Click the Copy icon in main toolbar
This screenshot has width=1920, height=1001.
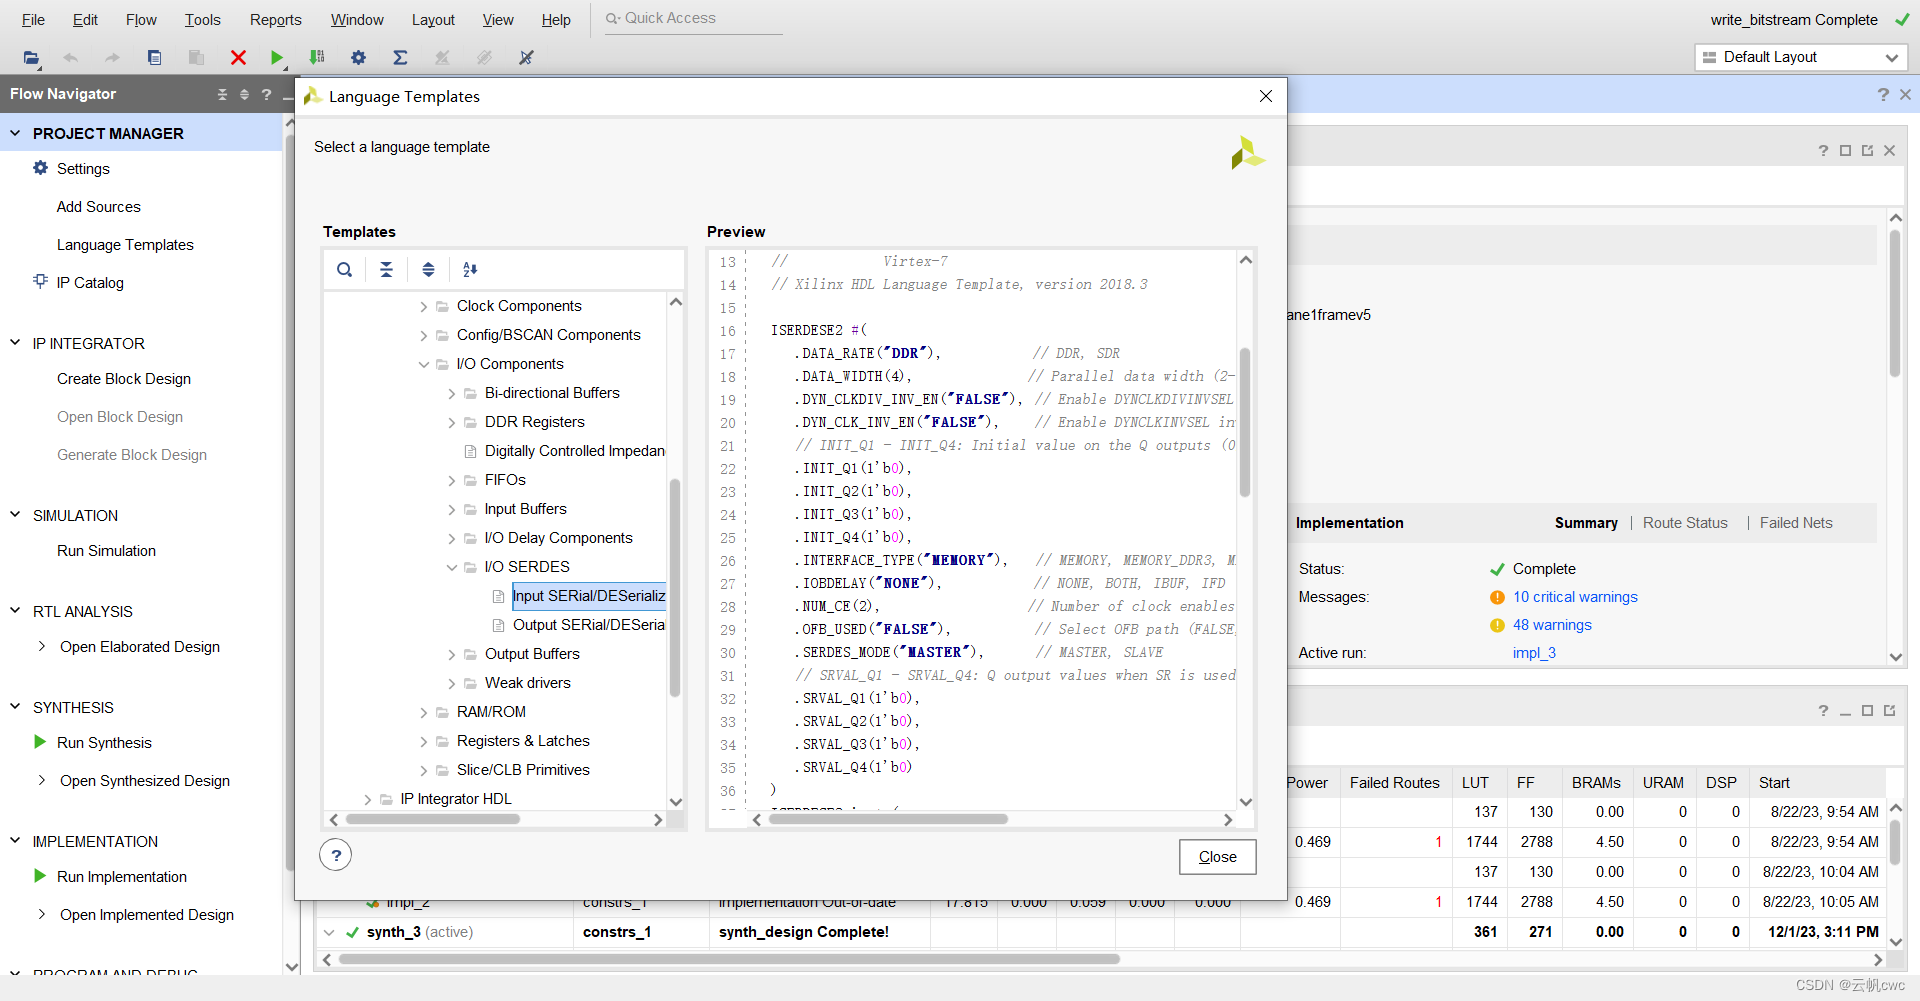pyautogui.click(x=154, y=58)
